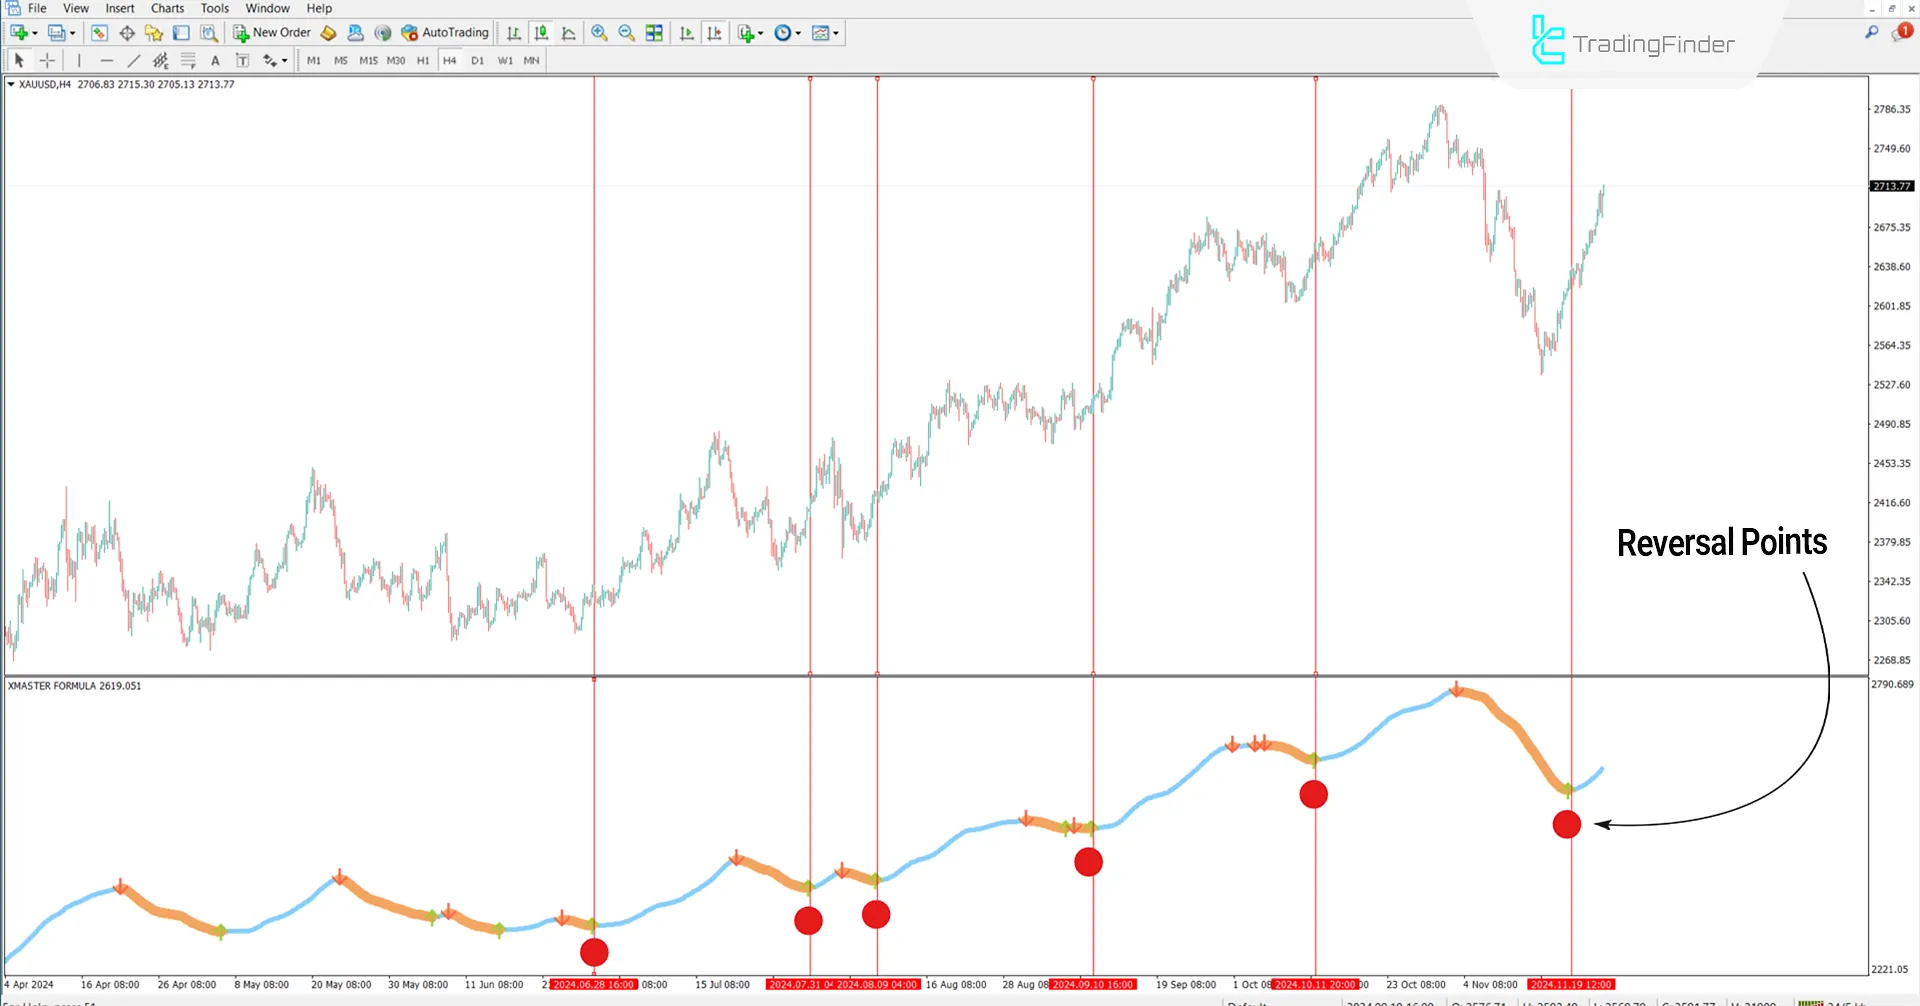Open the New Order window
The height and width of the screenshot is (1006, 1920).
click(x=271, y=32)
